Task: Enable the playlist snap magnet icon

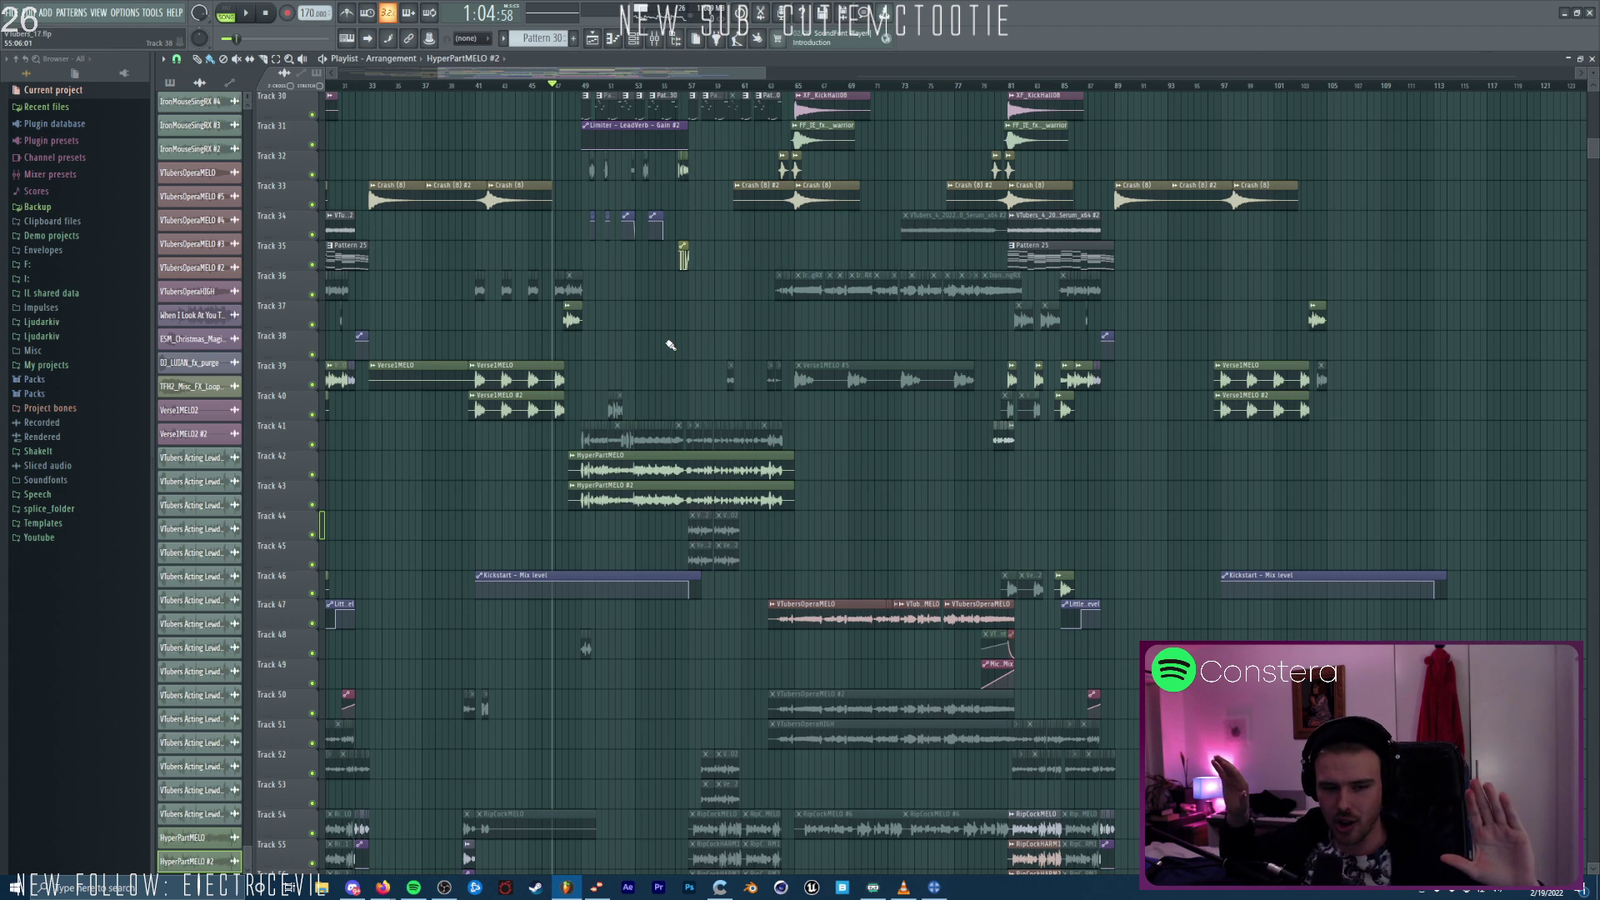Action: pos(177,59)
